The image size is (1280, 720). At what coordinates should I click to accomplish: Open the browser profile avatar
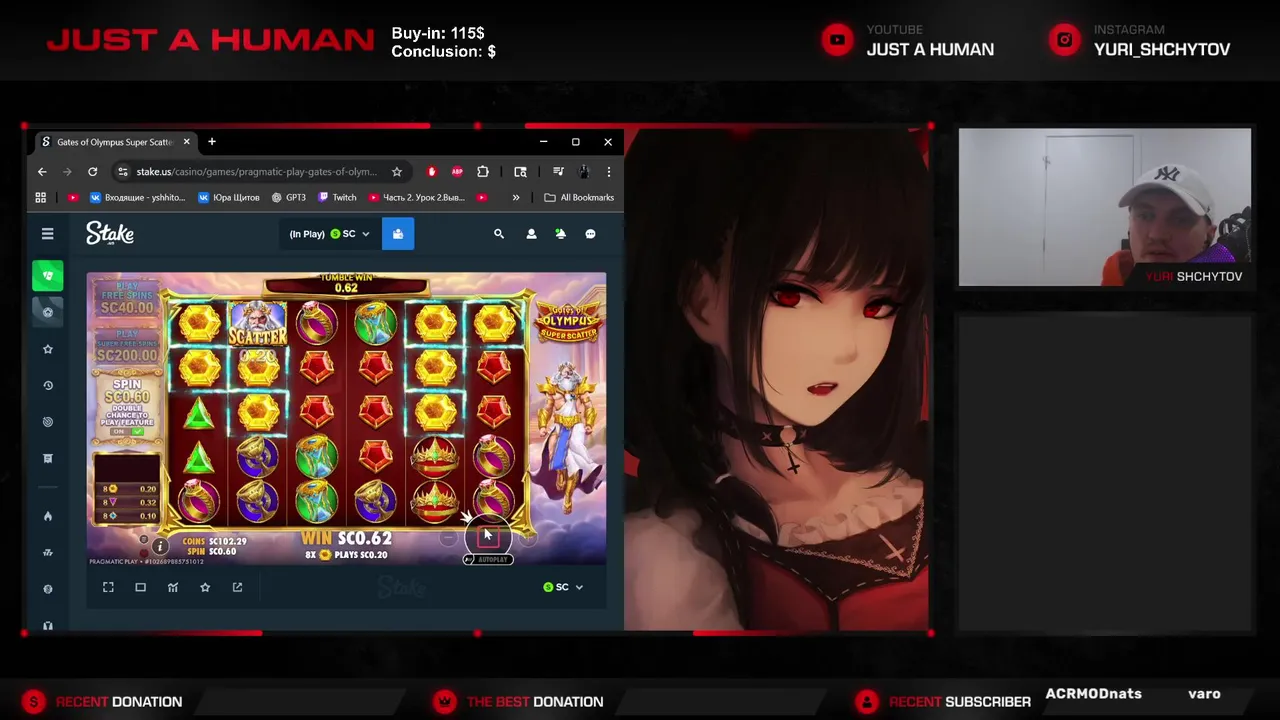click(x=584, y=172)
